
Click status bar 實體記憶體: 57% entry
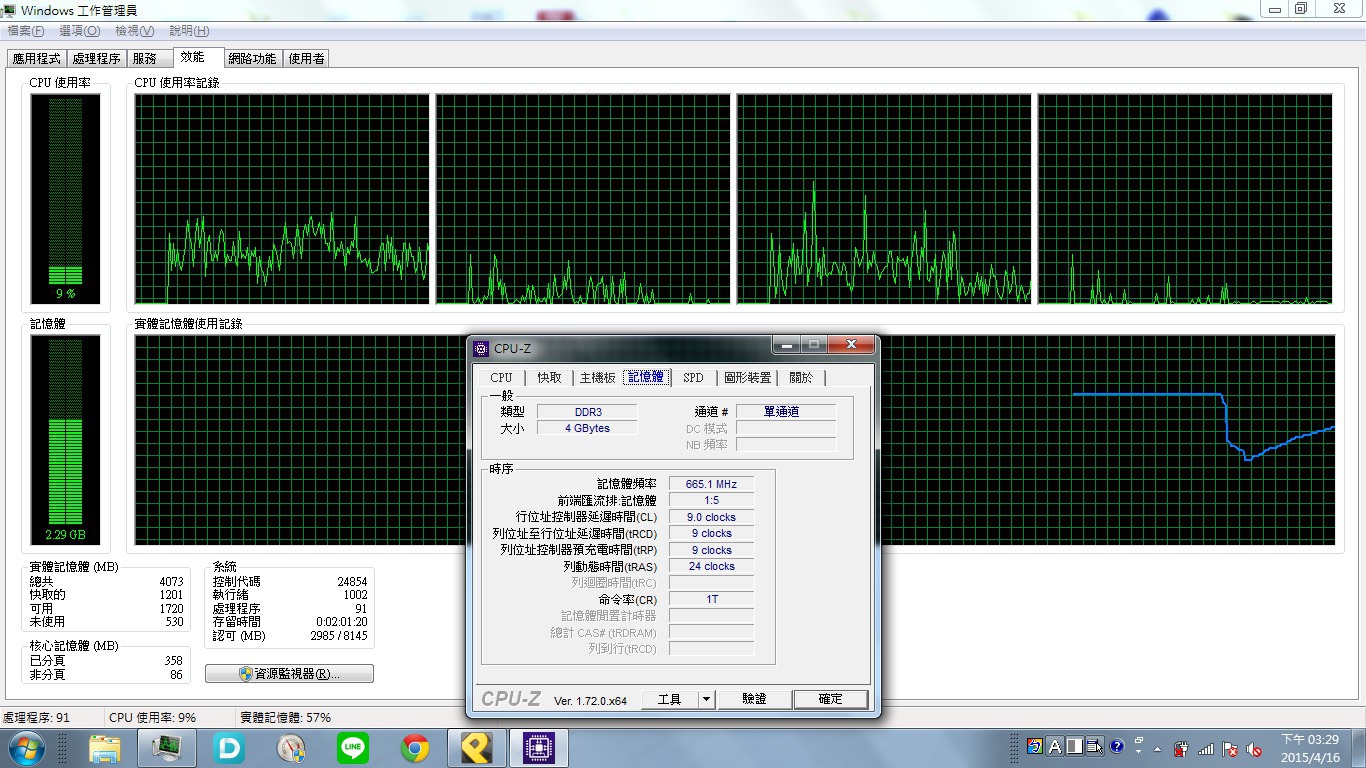285,717
